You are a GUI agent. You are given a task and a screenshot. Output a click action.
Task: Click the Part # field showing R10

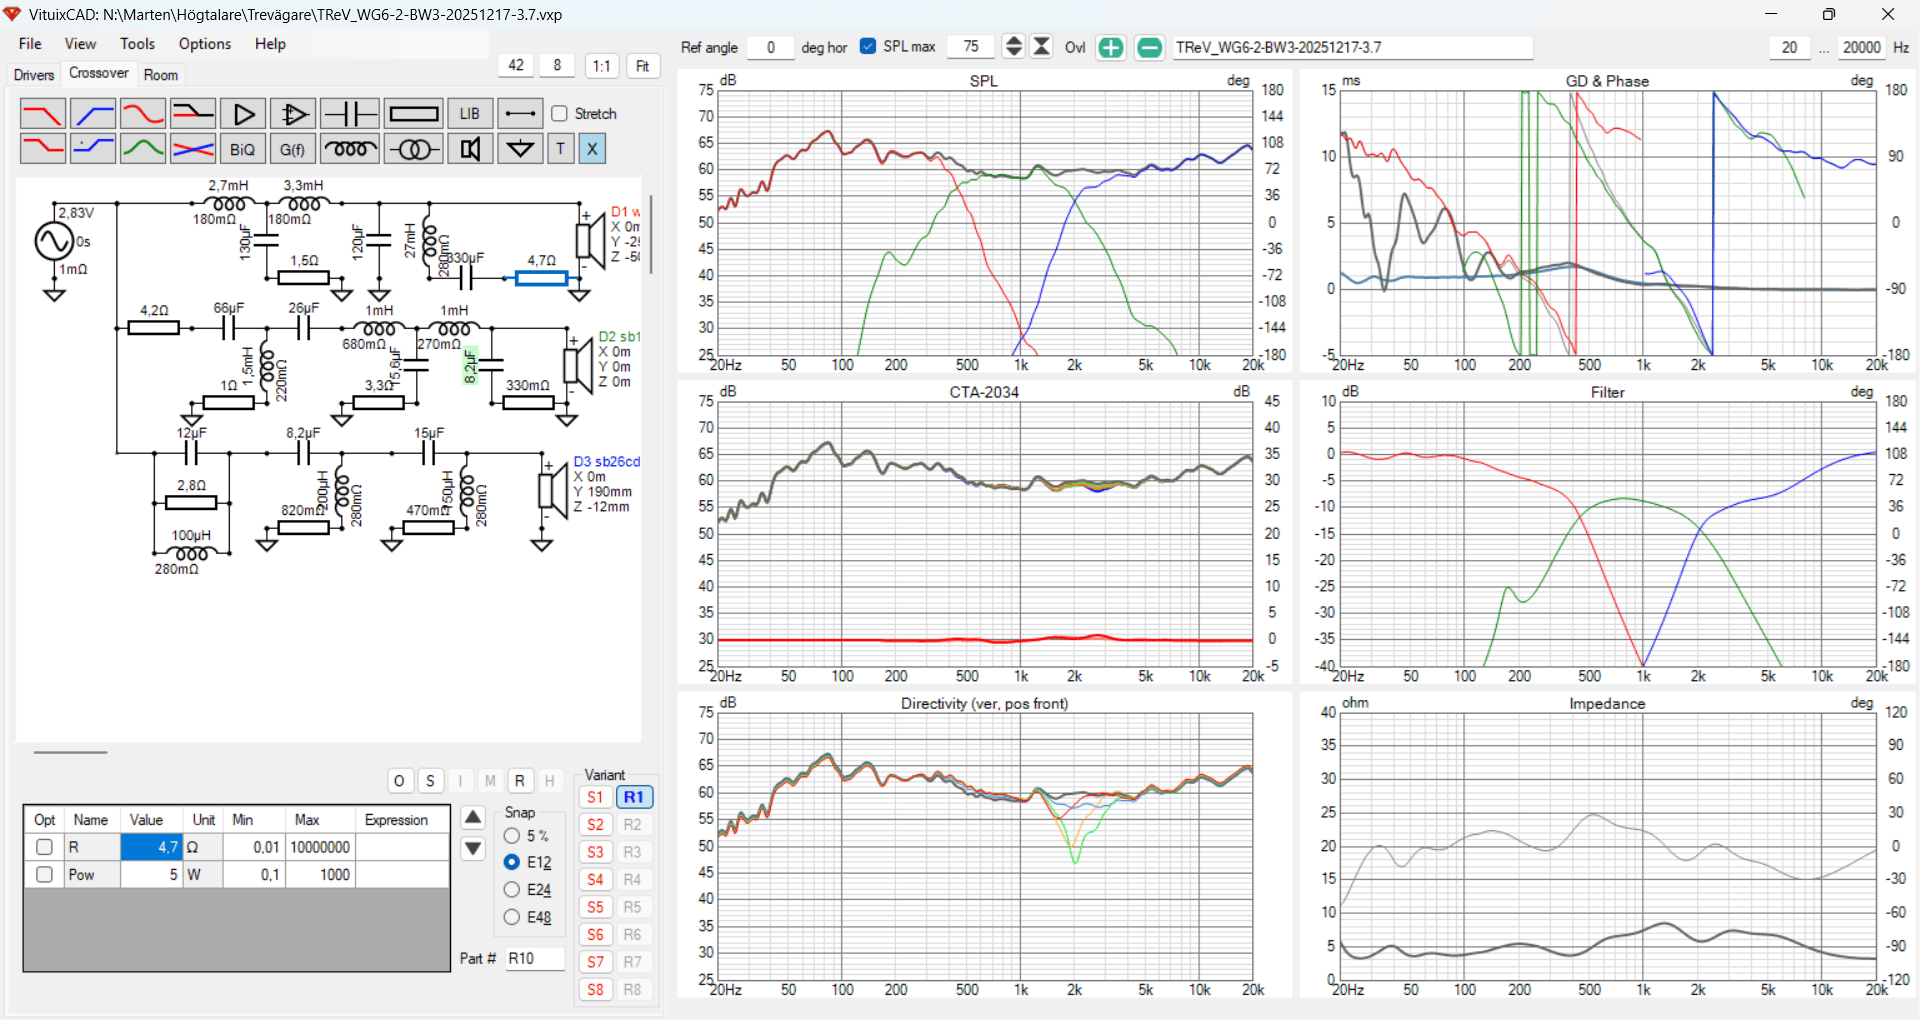(534, 958)
